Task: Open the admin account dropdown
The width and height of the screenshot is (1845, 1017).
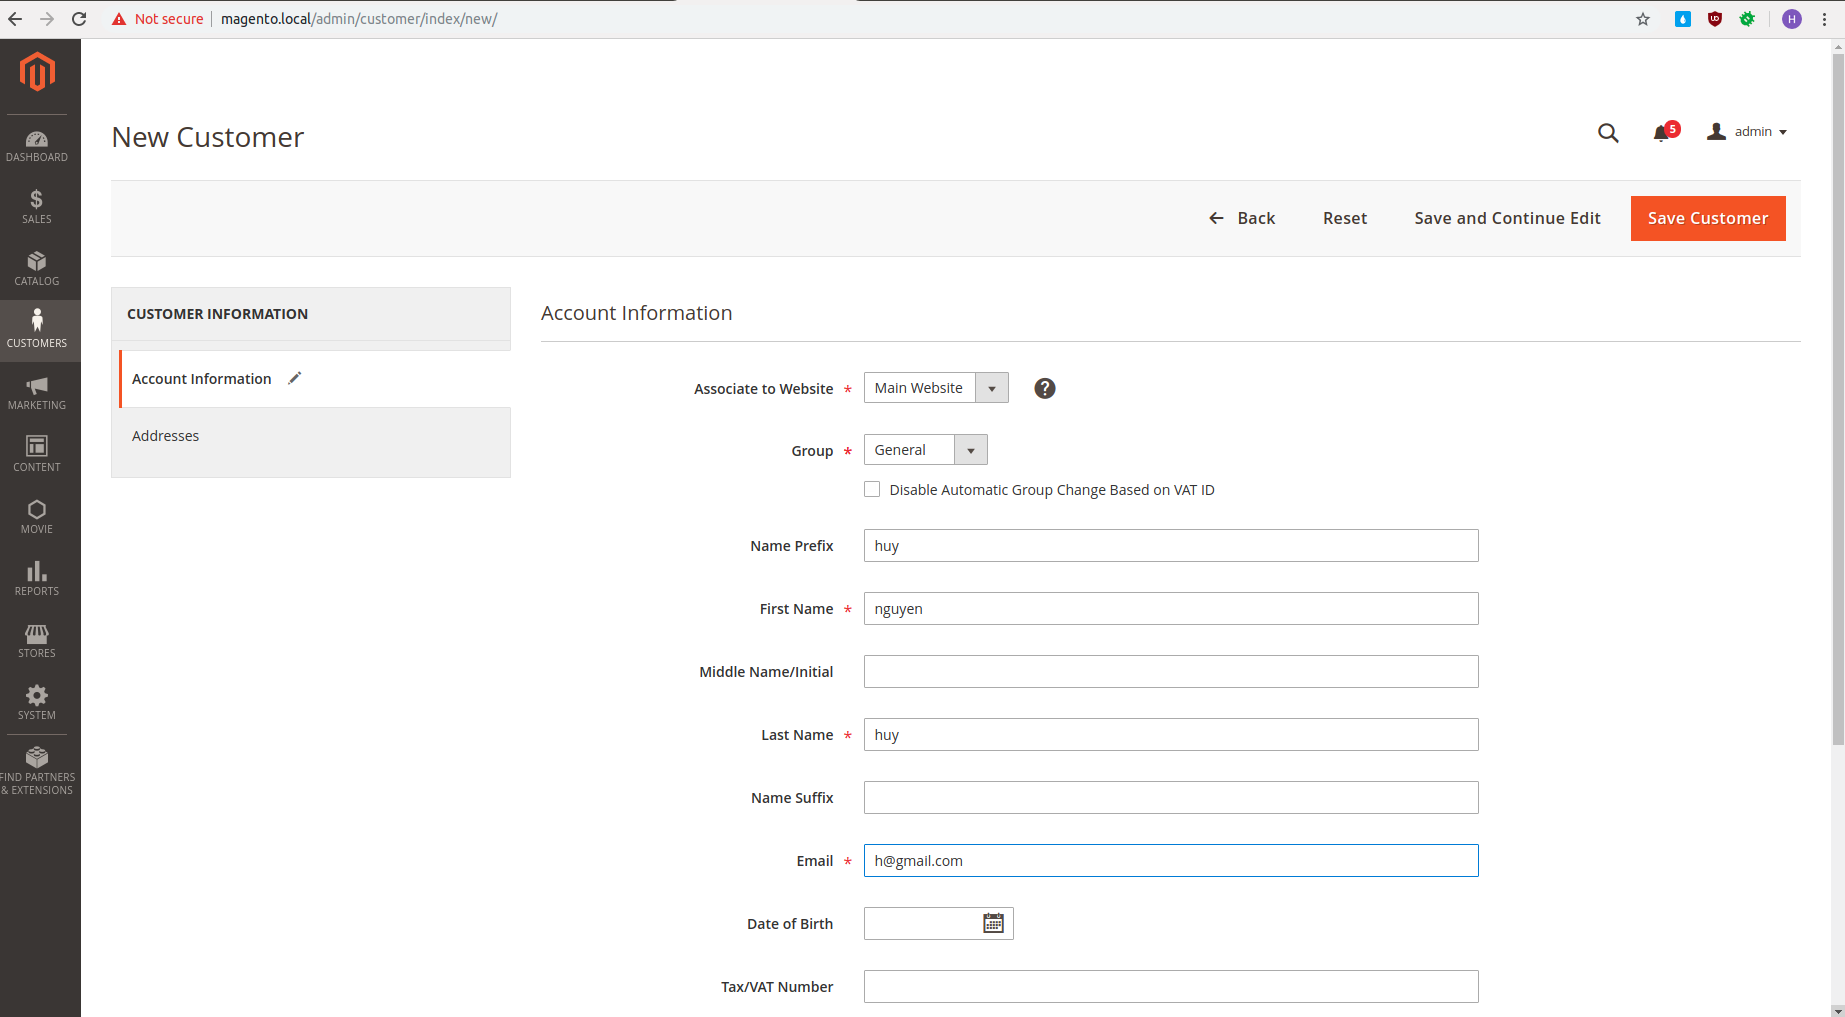Action: pos(1747,132)
